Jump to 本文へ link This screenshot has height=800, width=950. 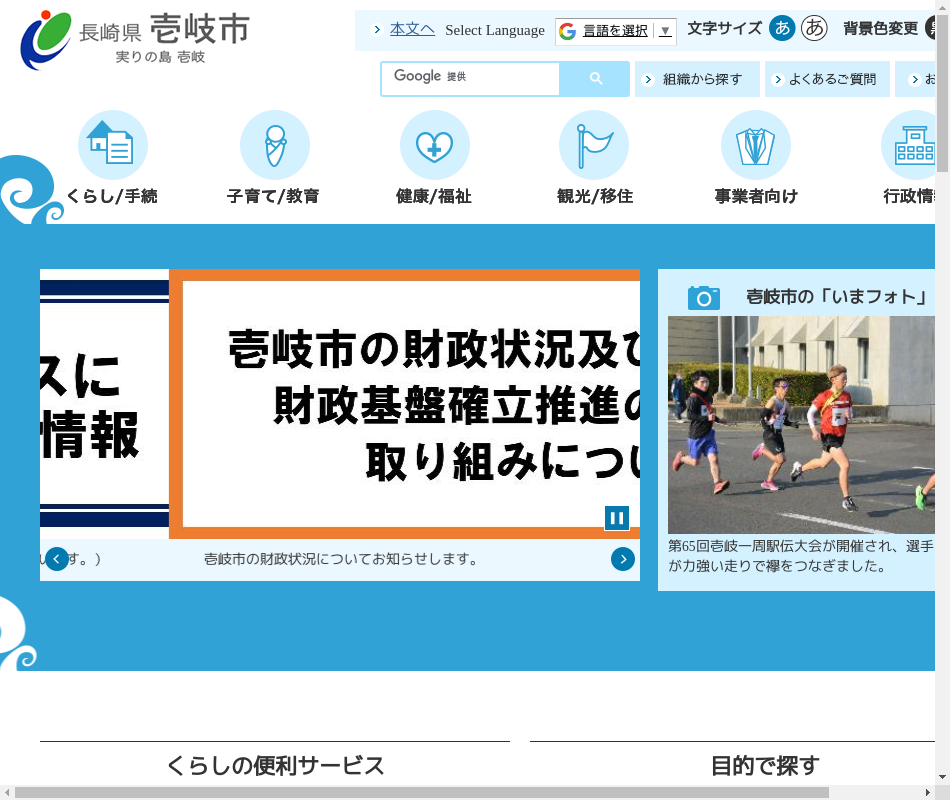412,30
